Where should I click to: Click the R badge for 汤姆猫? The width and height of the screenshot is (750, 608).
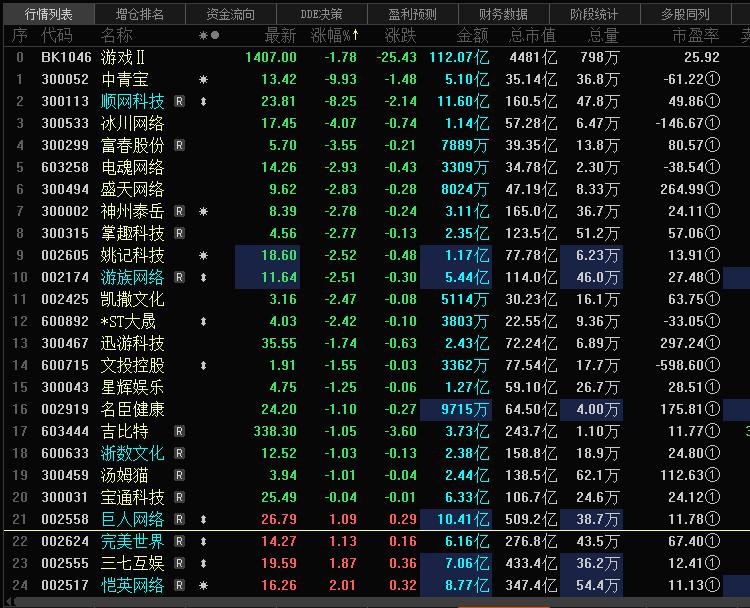click(x=179, y=475)
